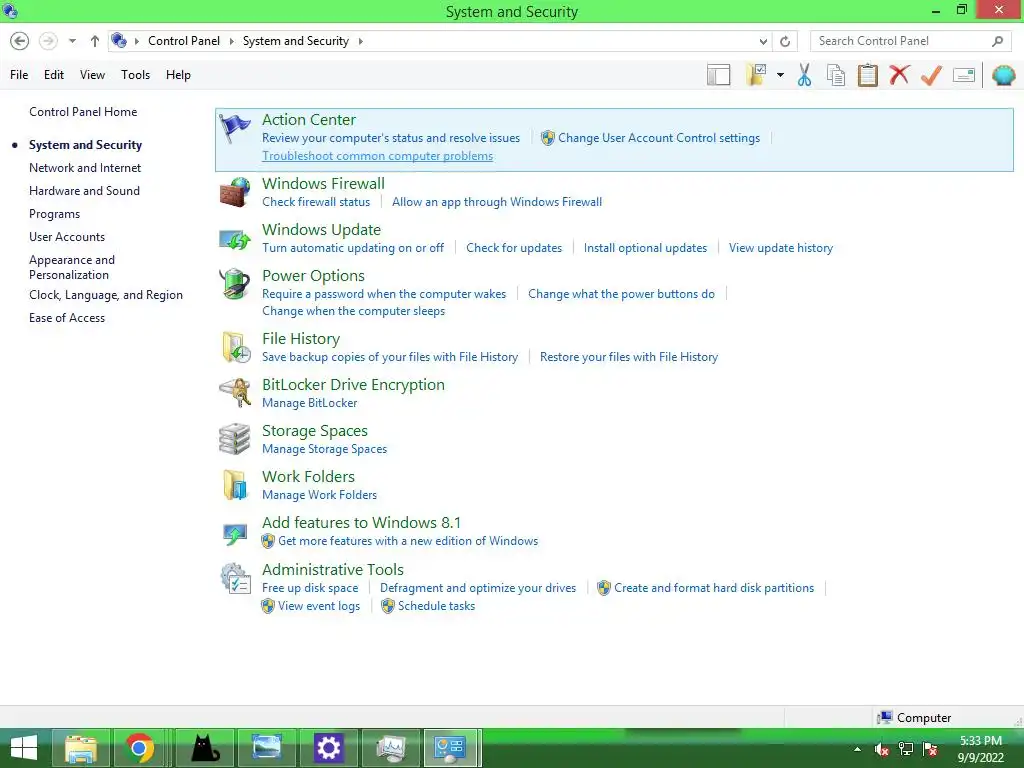Open the Help menu
The image size is (1024, 768).
click(178, 75)
